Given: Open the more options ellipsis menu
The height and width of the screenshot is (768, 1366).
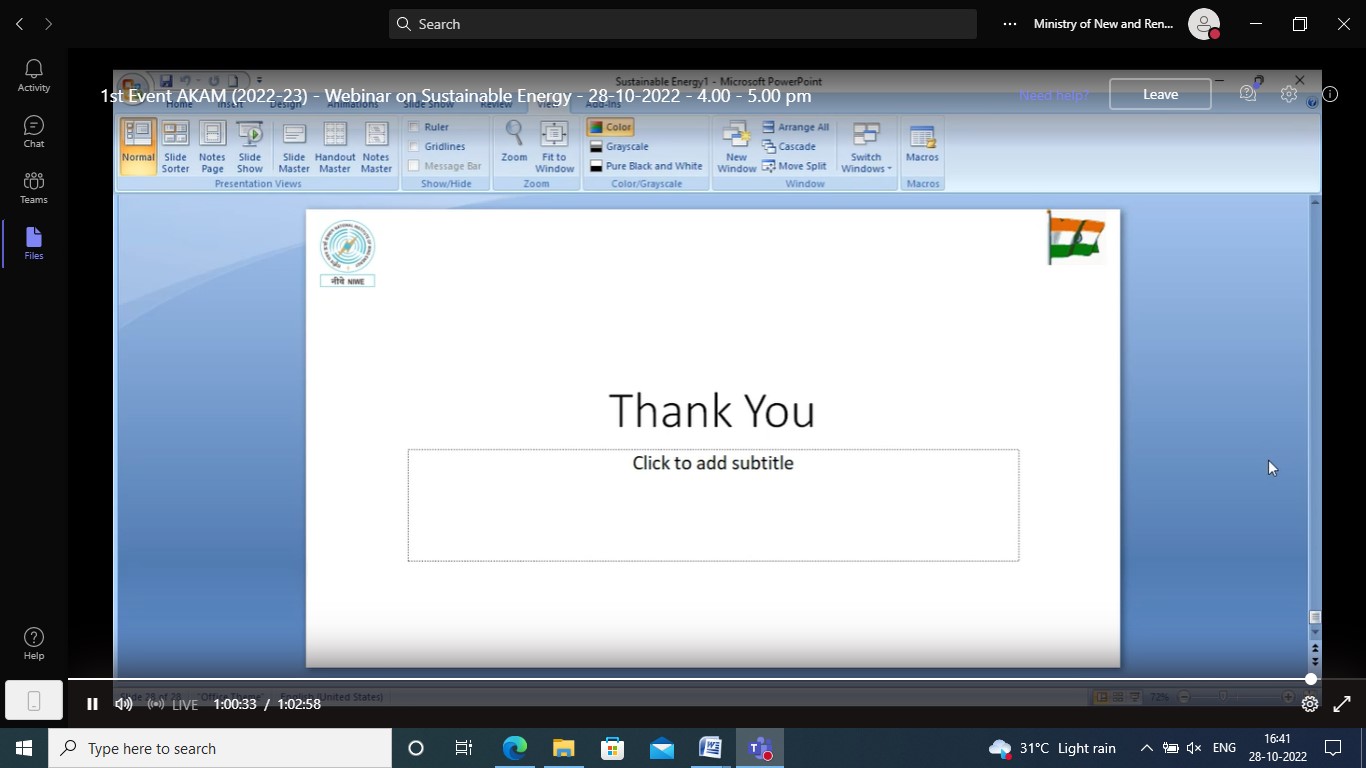Looking at the screenshot, I should (1010, 24).
